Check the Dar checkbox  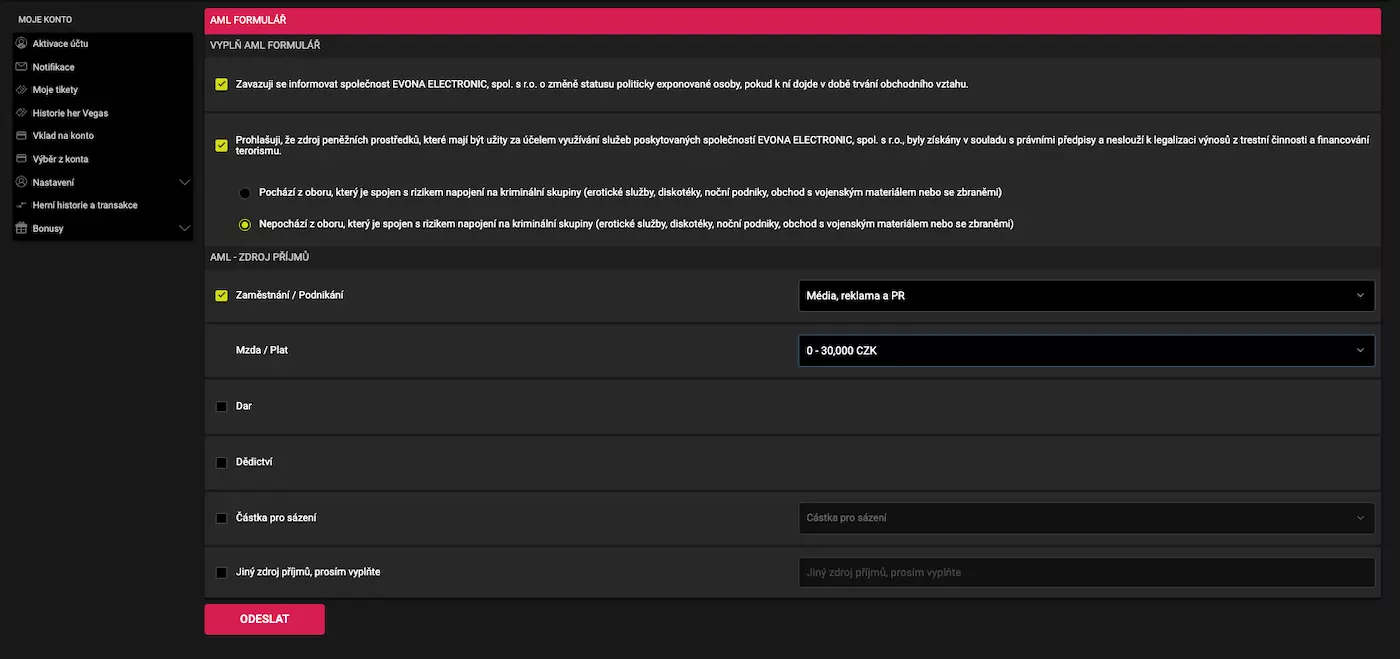(221, 407)
